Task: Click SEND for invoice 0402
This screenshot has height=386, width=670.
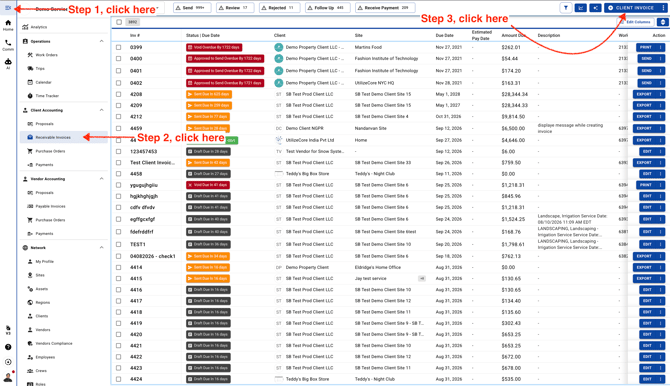Action: point(646,83)
